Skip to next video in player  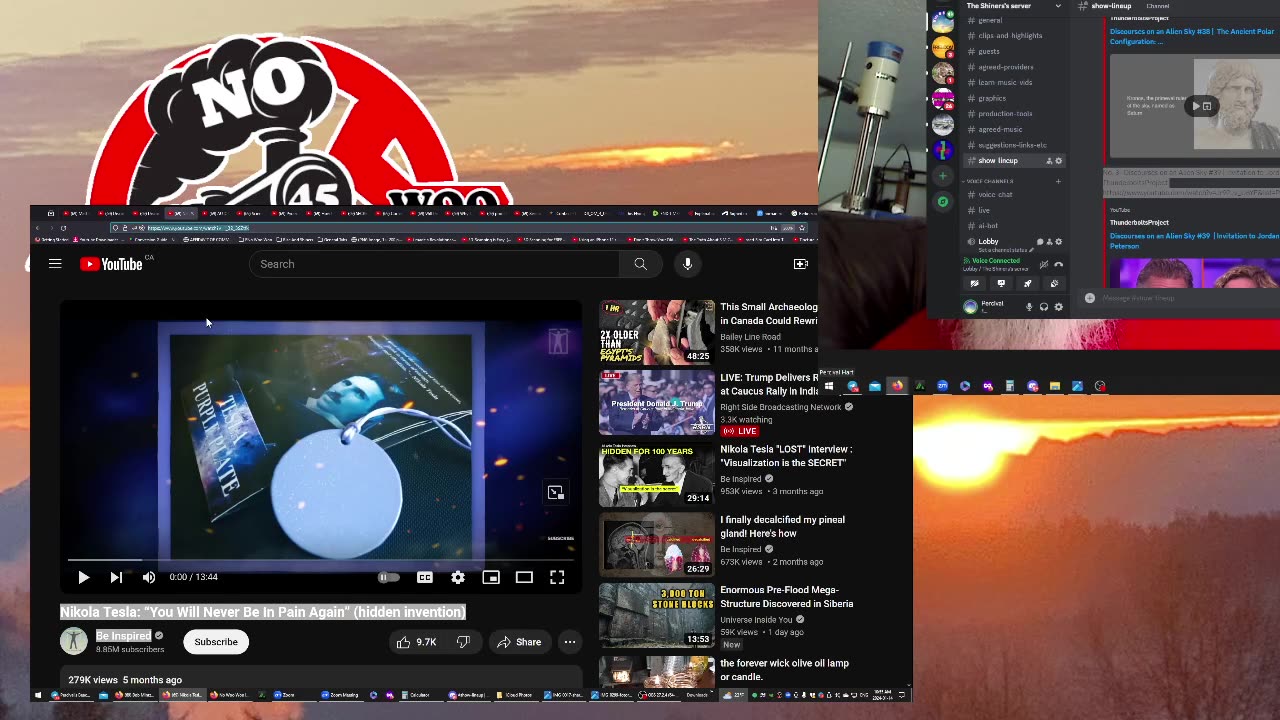(x=116, y=577)
